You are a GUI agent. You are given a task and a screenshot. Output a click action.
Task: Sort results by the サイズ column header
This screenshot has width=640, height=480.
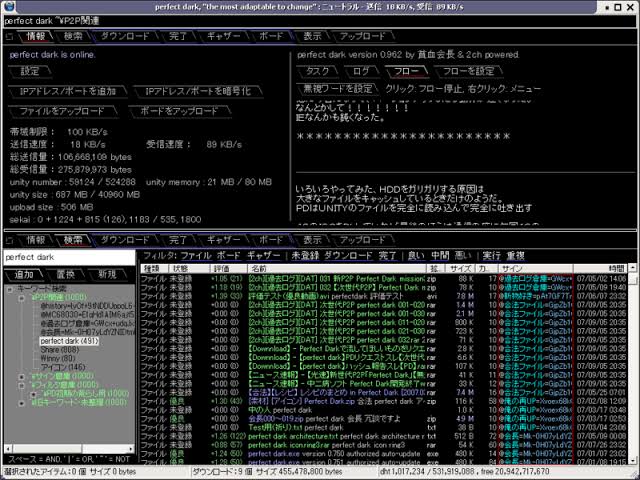pyautogui.click(x=460, y=269)
